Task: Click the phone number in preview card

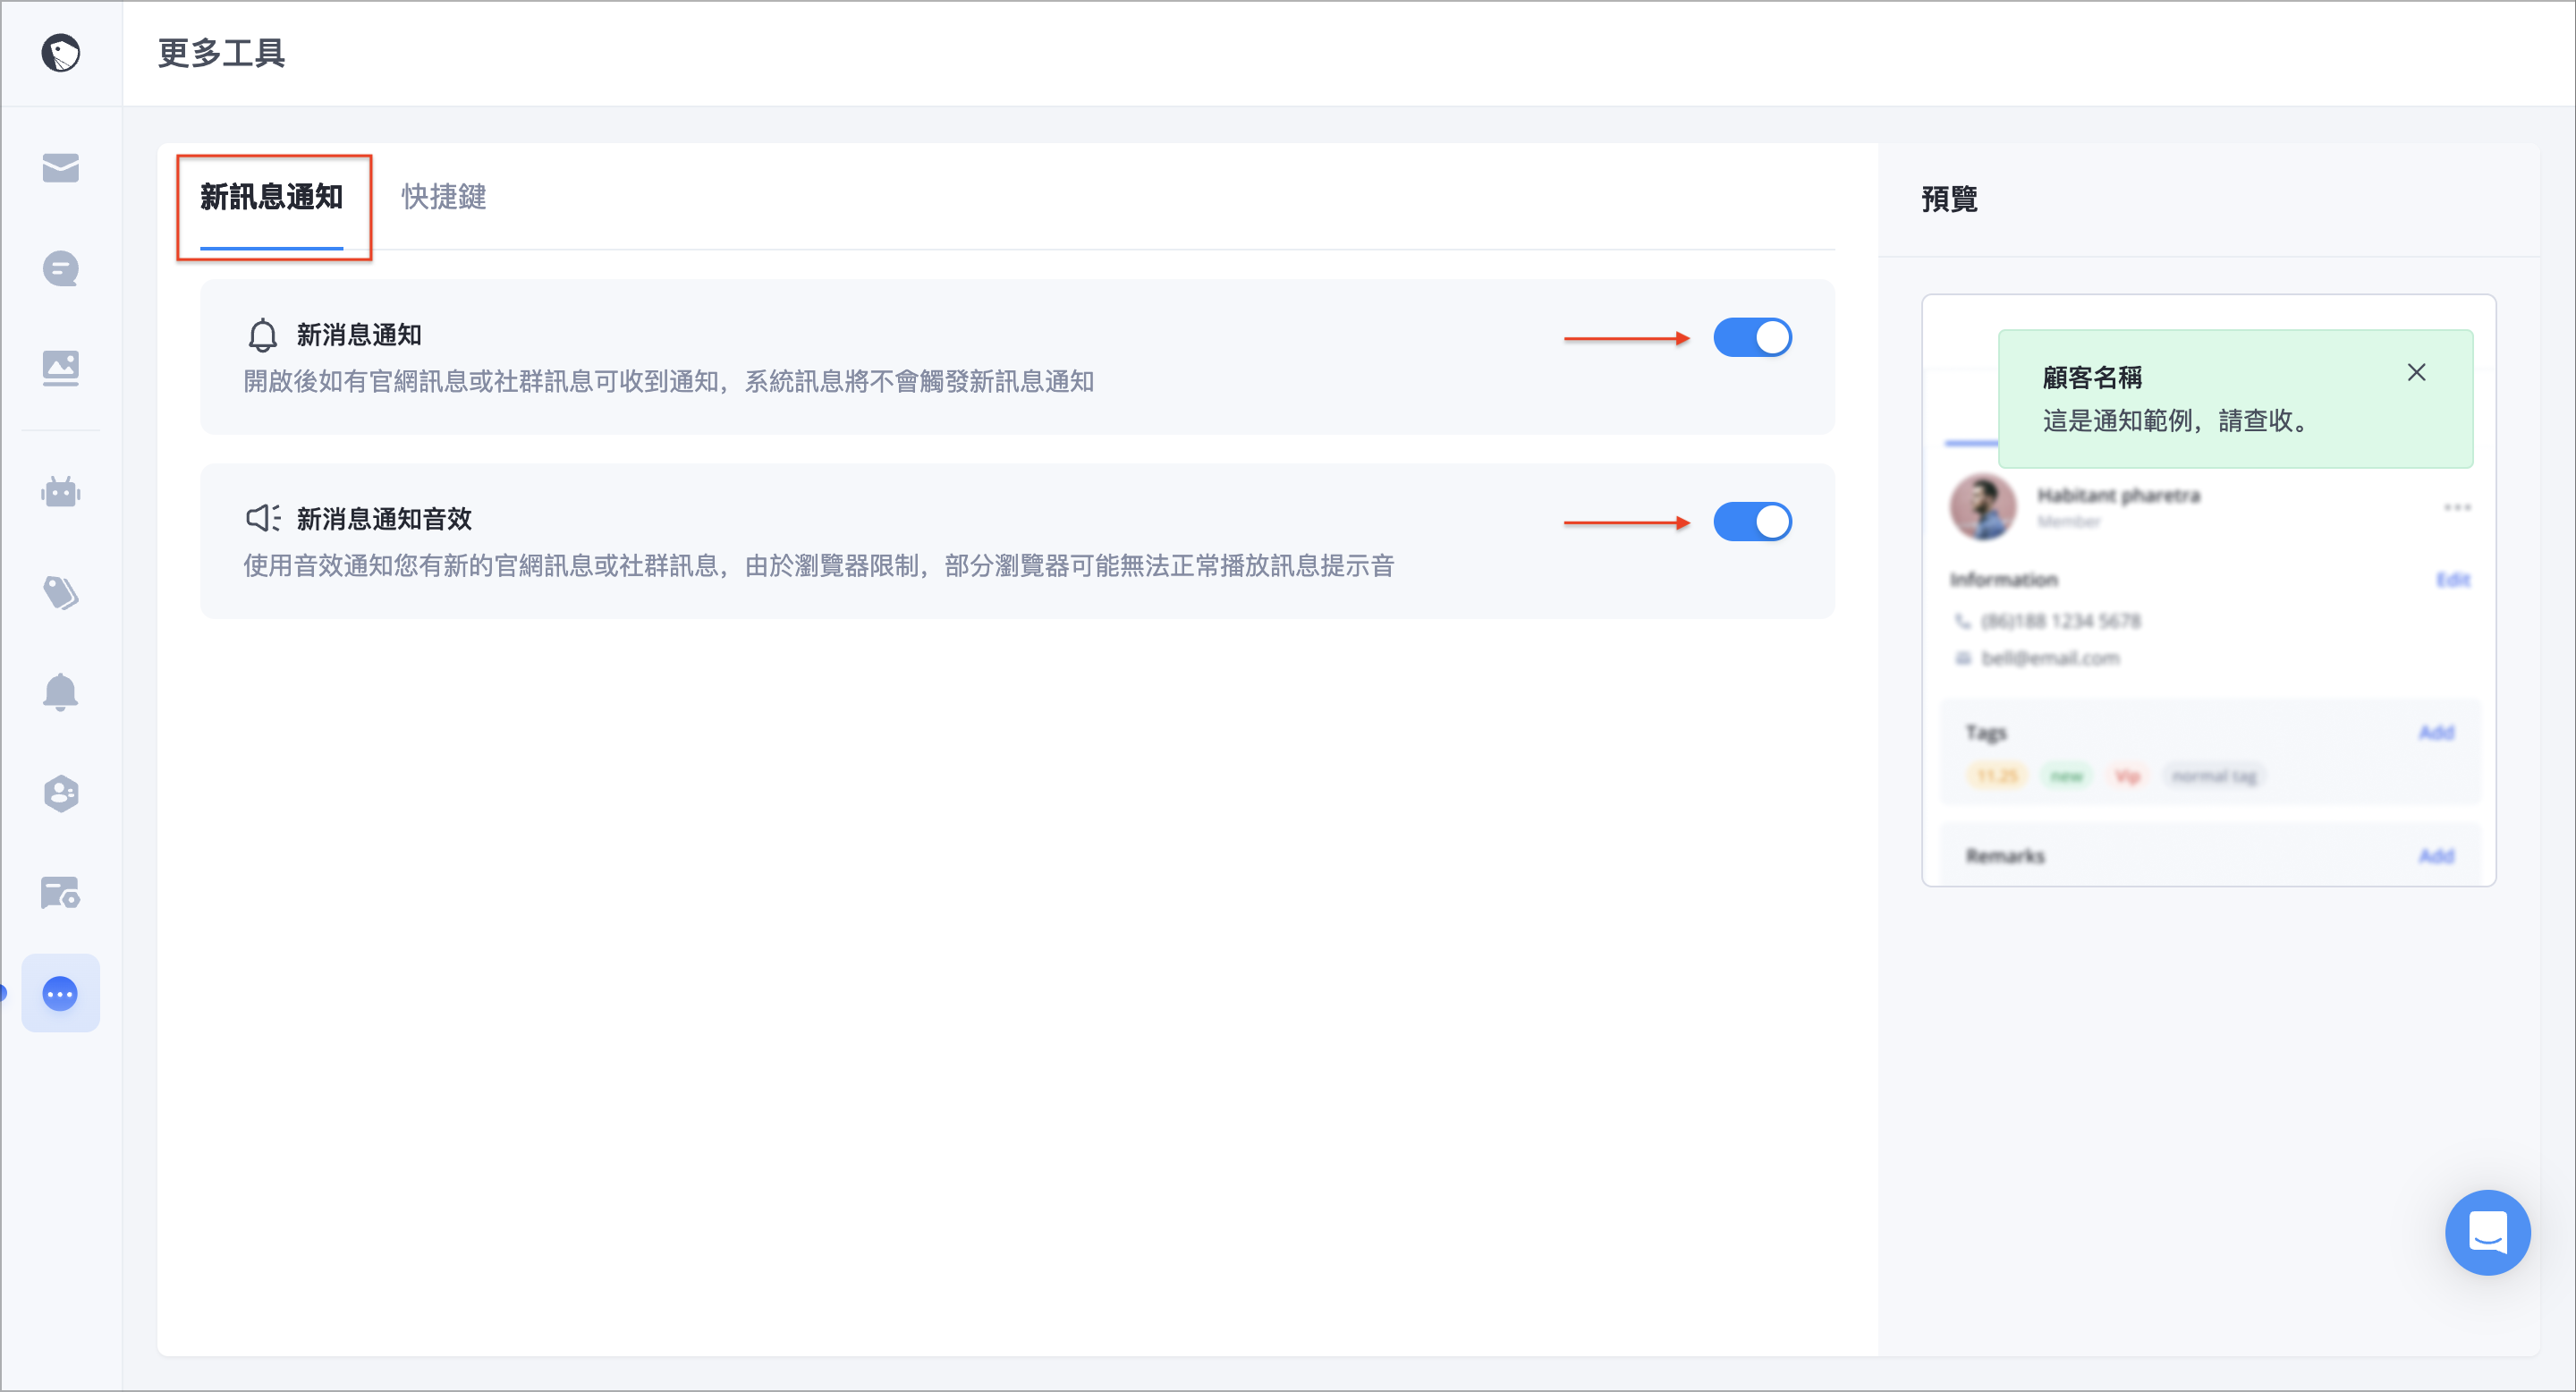Action: [x=2060, y=621]
